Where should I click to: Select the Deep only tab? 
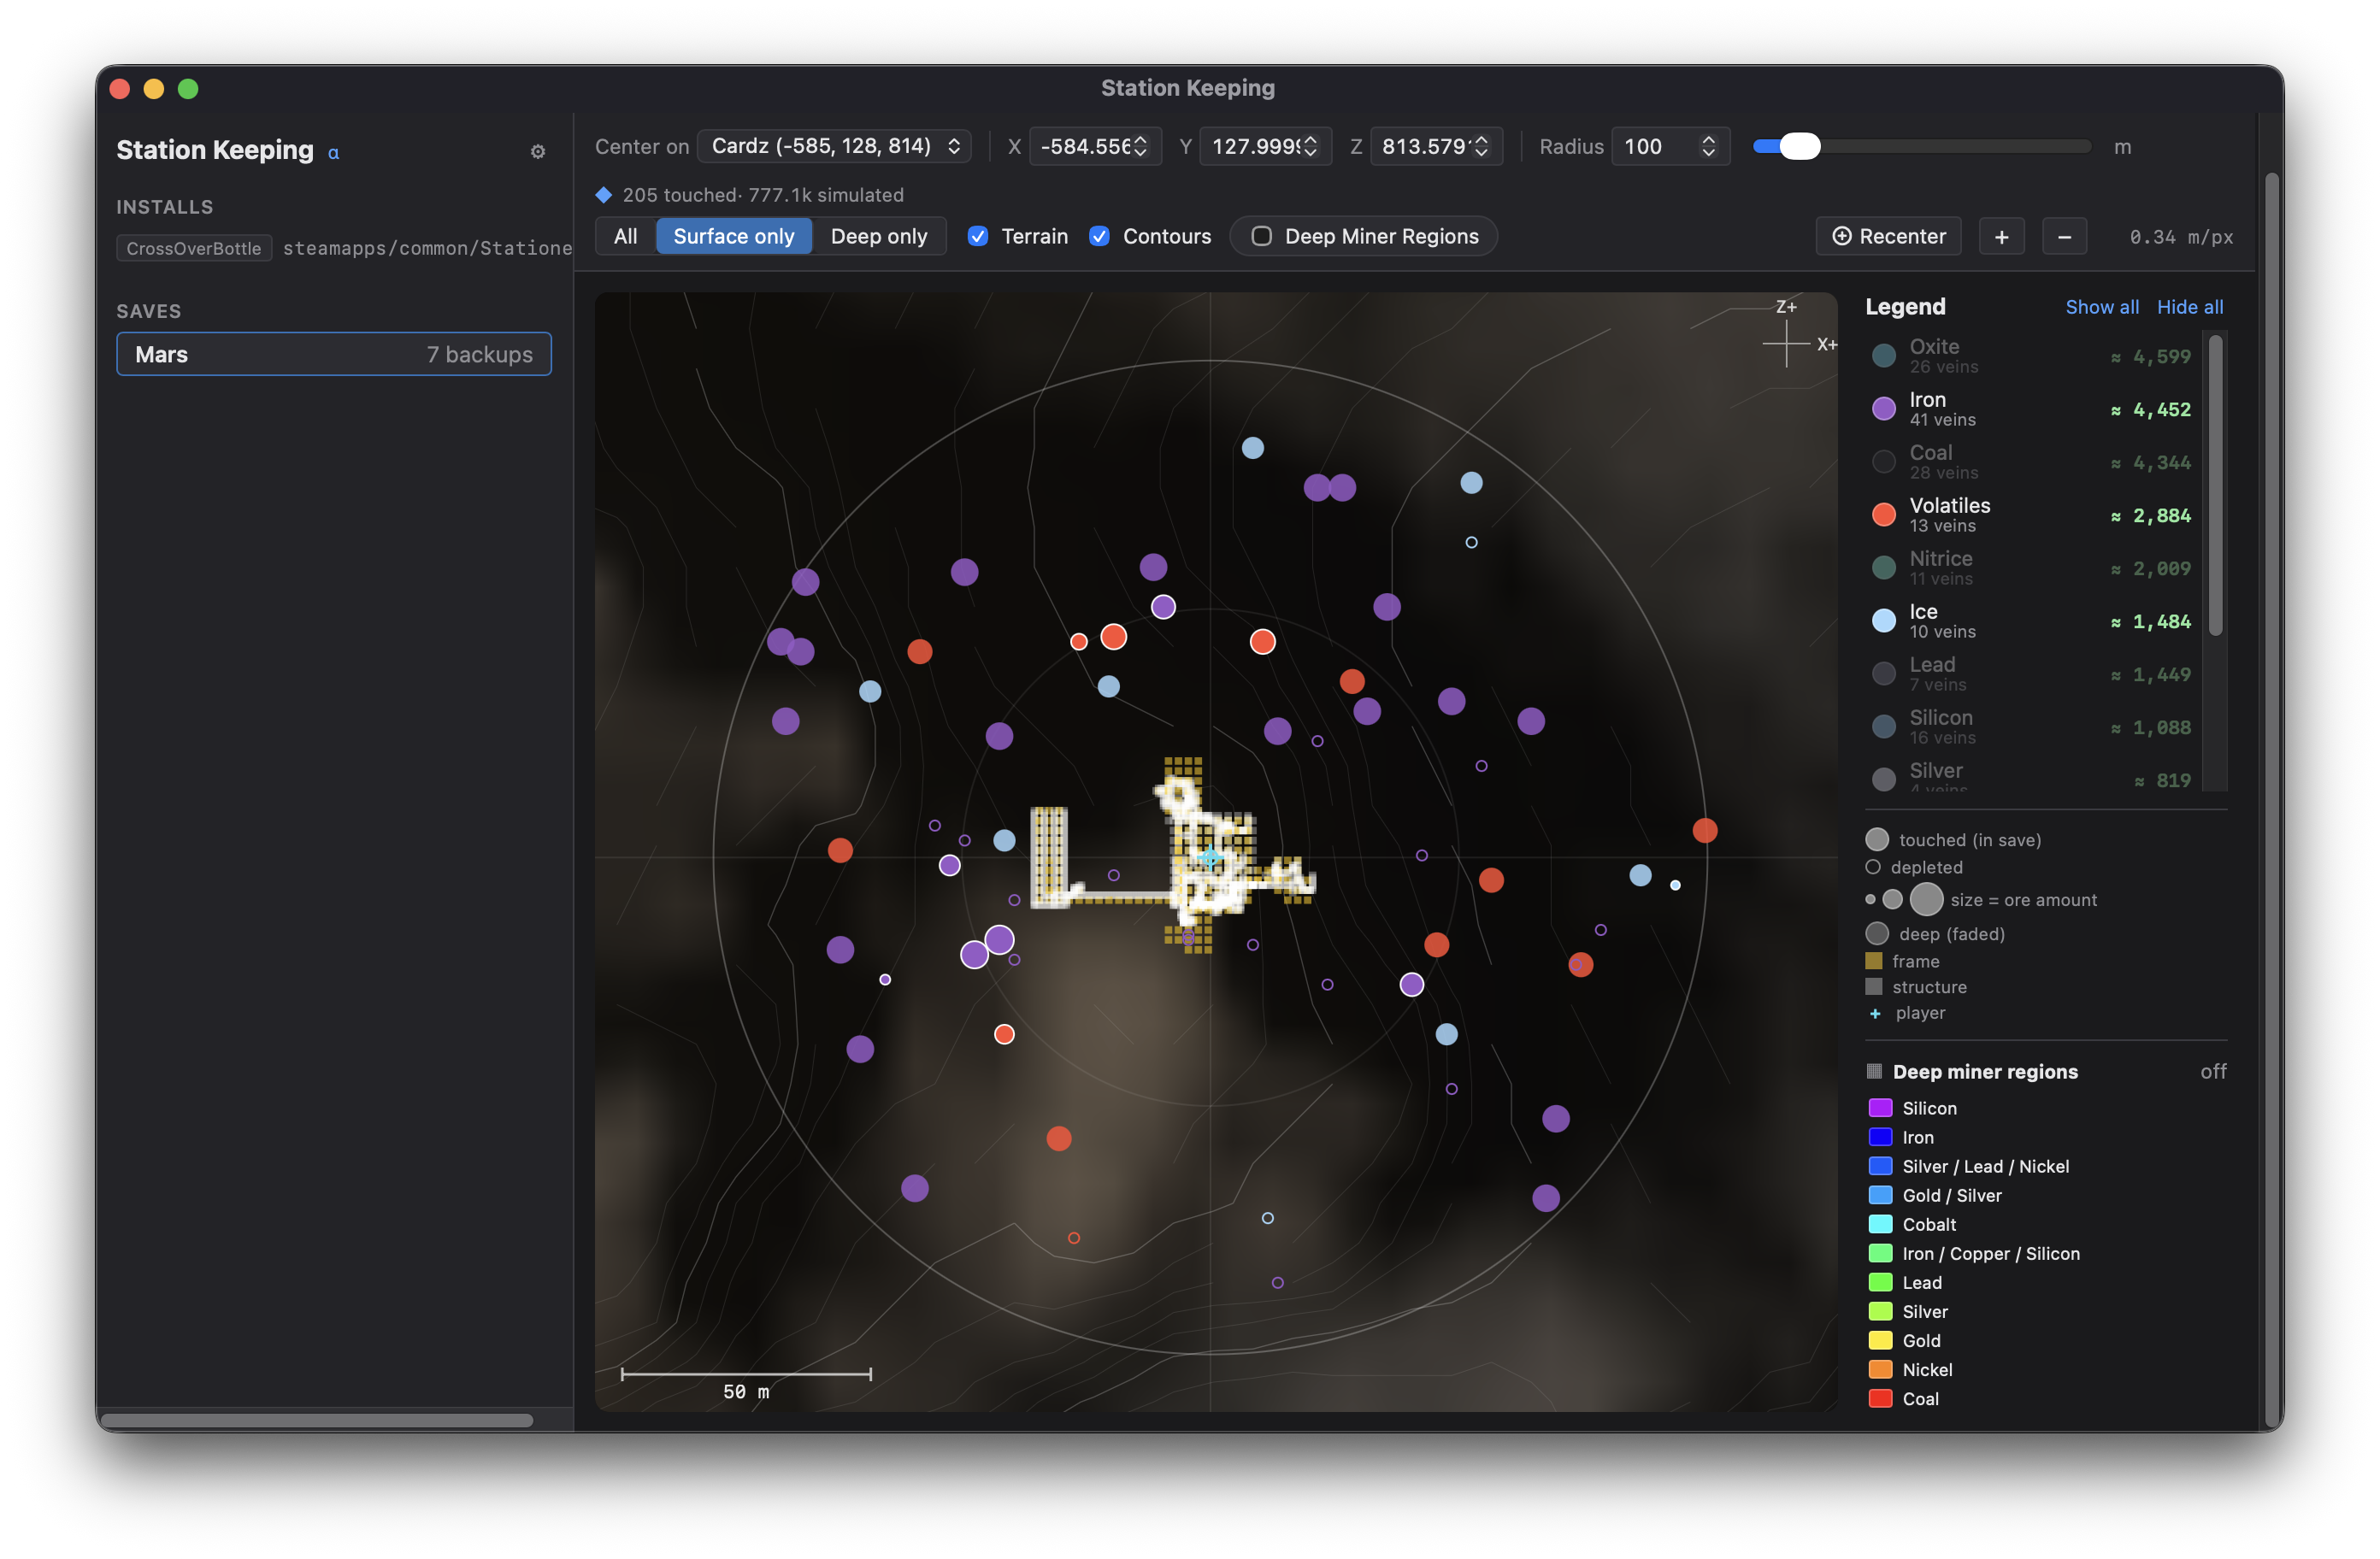pyautogui.click(x=879, y=237)
